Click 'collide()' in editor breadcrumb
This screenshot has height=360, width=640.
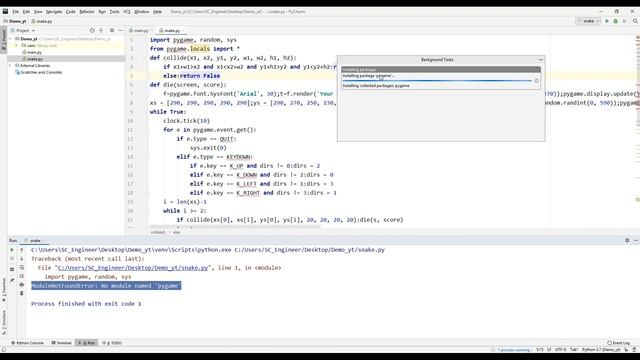pyautogui.click(x=158, y=232)
